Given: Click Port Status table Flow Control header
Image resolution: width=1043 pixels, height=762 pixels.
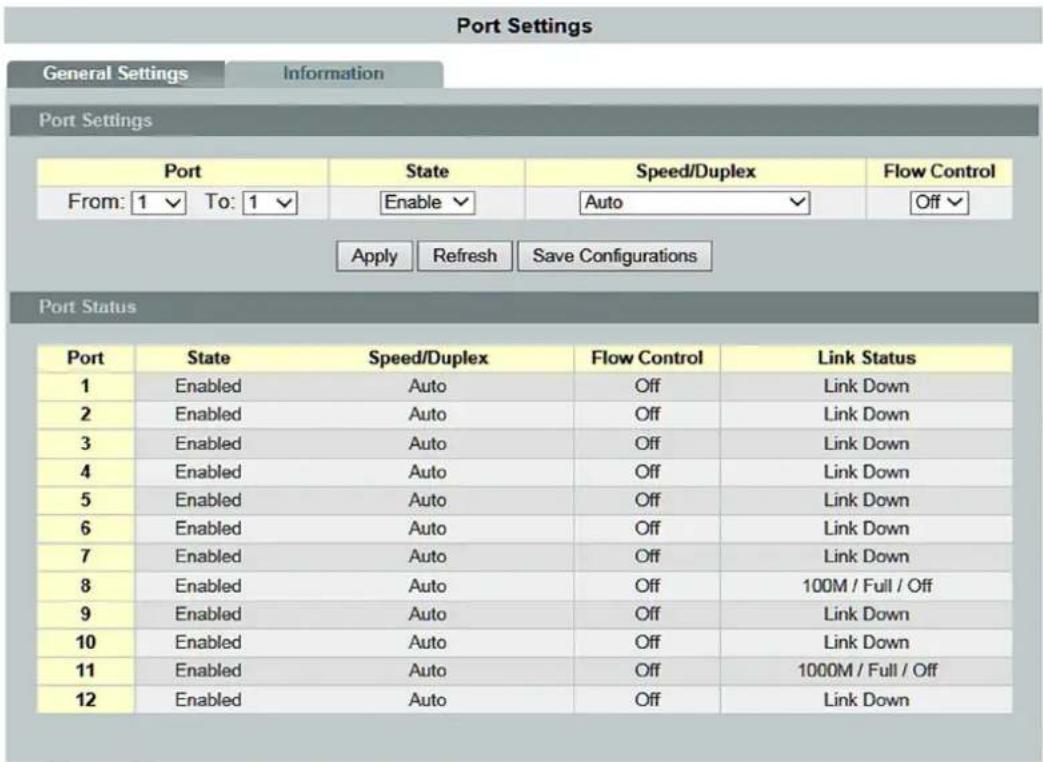Looking at the screenshot, I should [x=647, y=358].
